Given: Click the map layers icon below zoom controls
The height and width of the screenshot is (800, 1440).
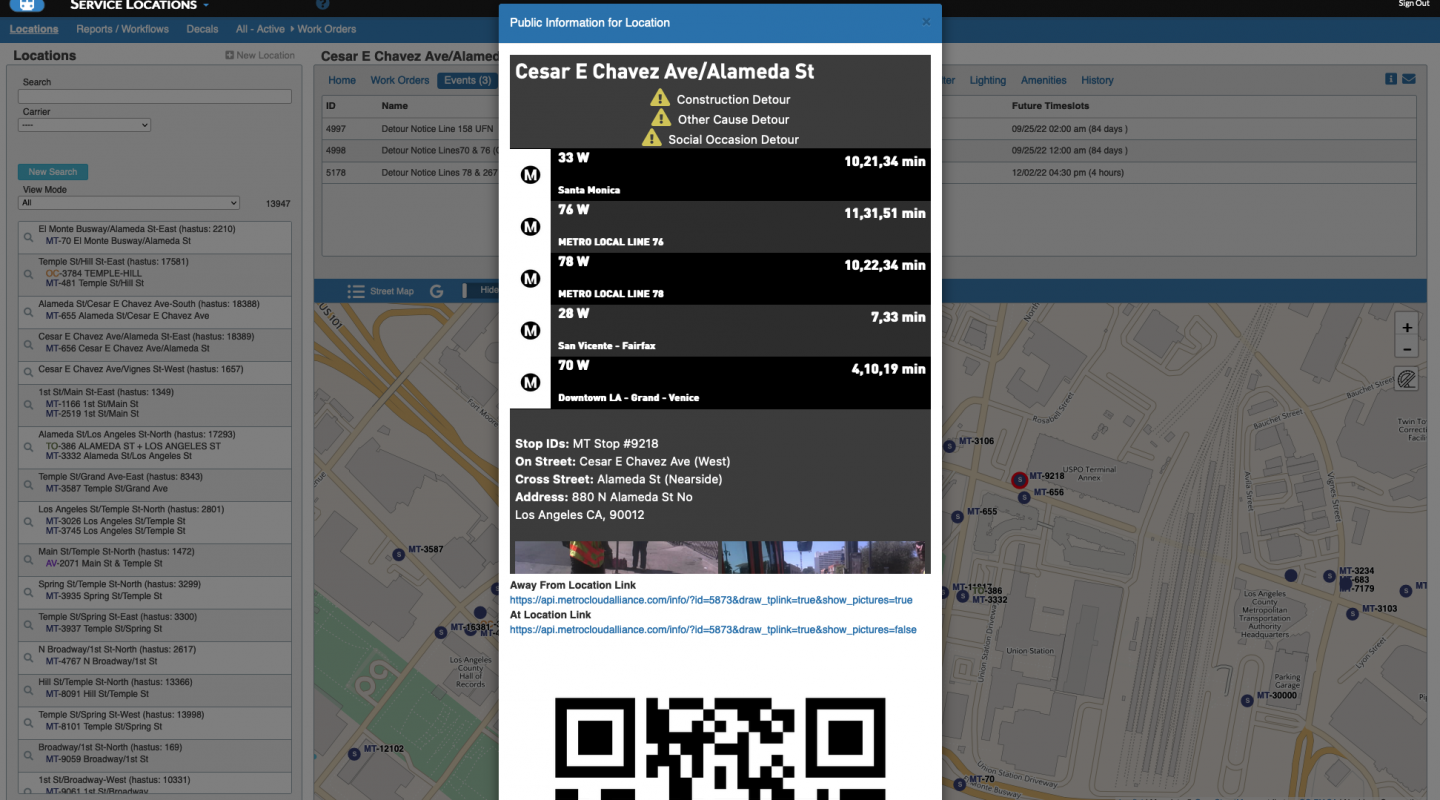Looking at the screenshot, I should click(1407, 379).
